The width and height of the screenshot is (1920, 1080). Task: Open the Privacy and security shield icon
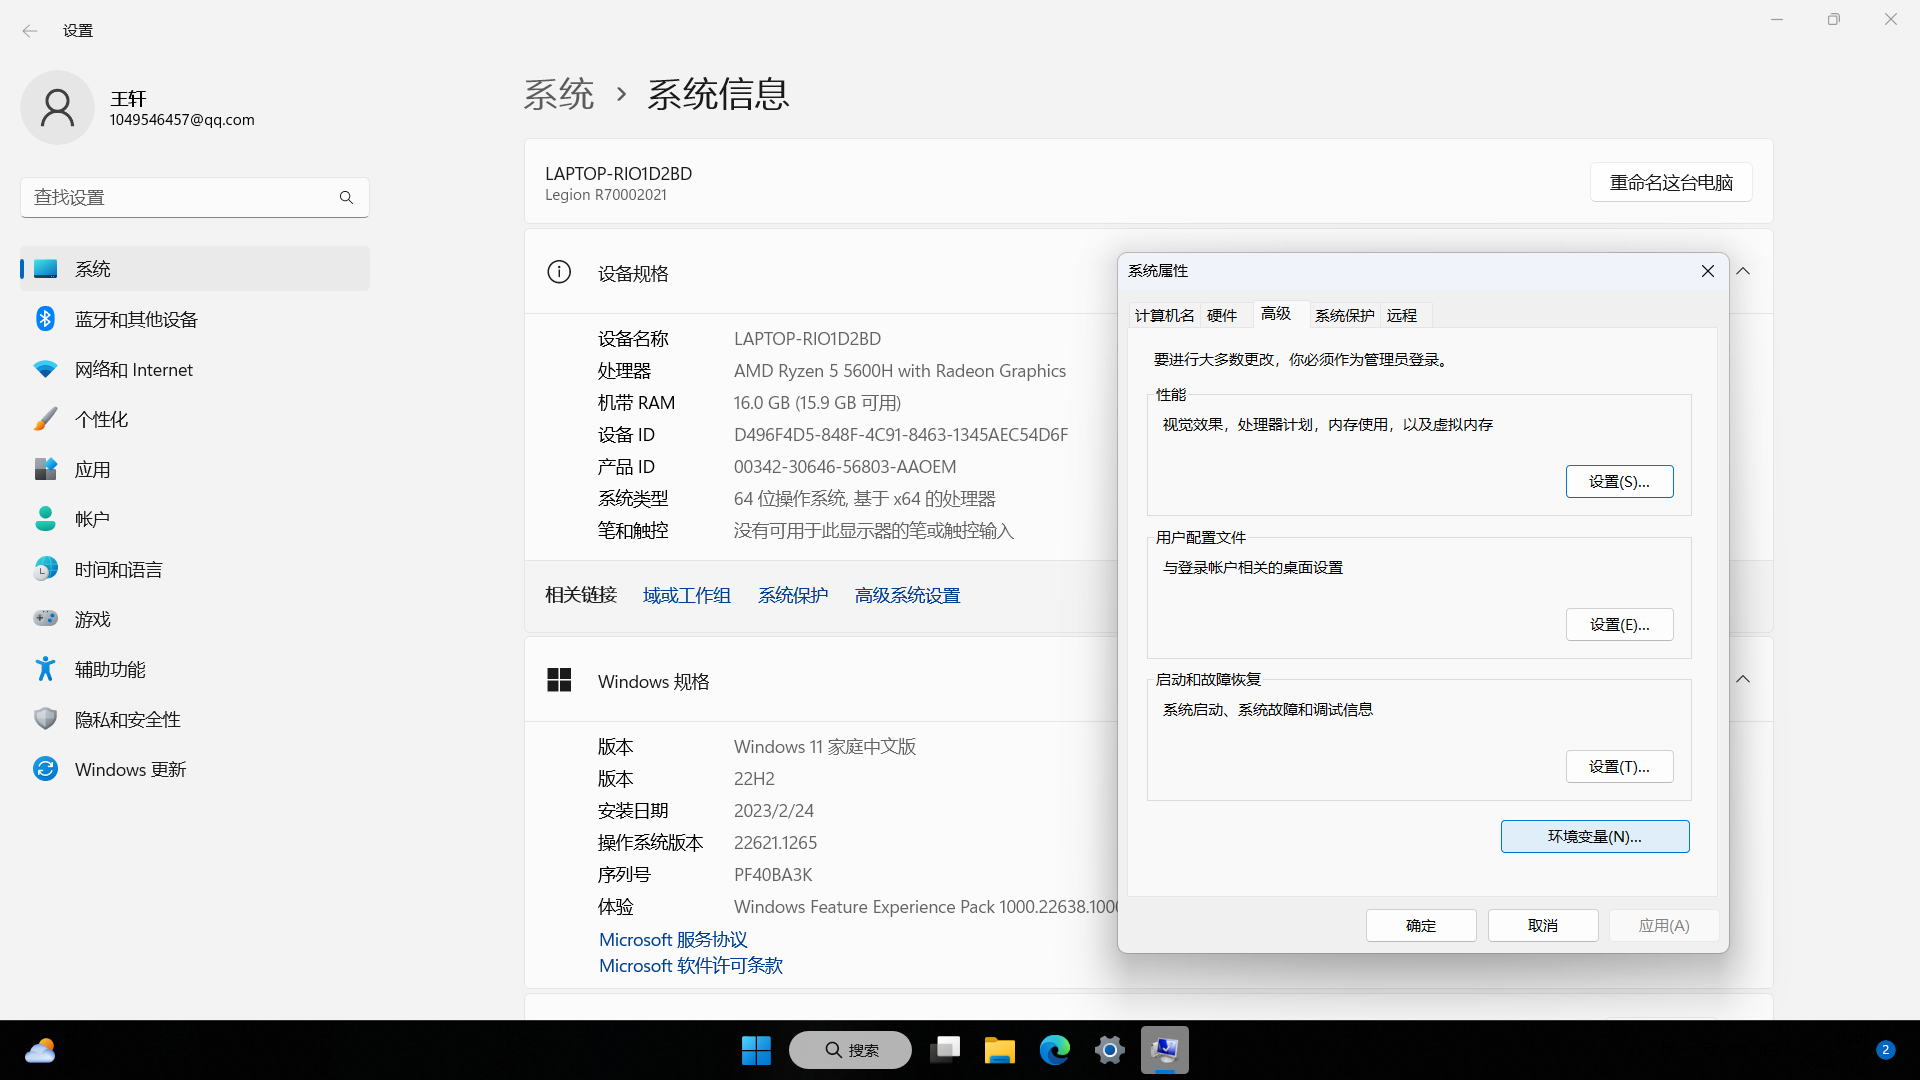pos(45,719)
